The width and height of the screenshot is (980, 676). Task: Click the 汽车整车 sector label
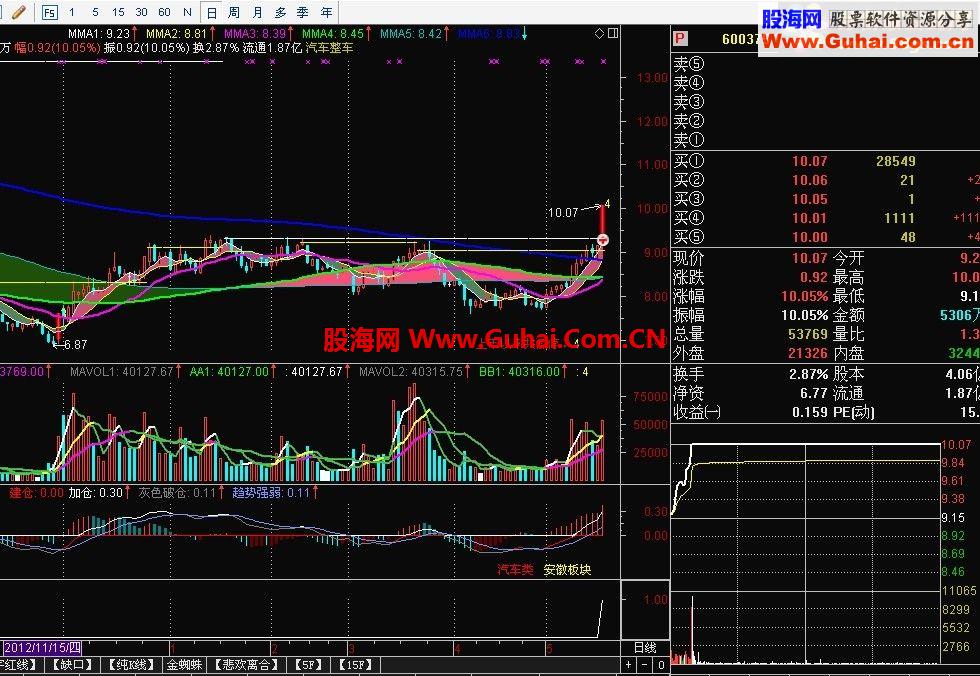(x=329, y=47)
